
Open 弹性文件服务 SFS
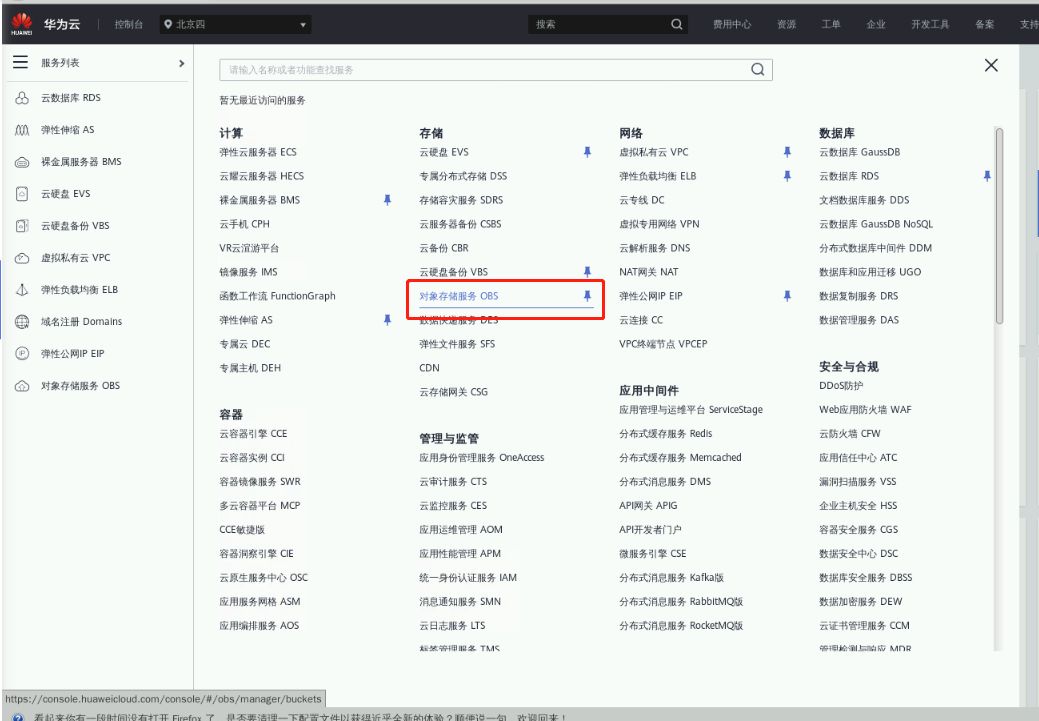457,344
